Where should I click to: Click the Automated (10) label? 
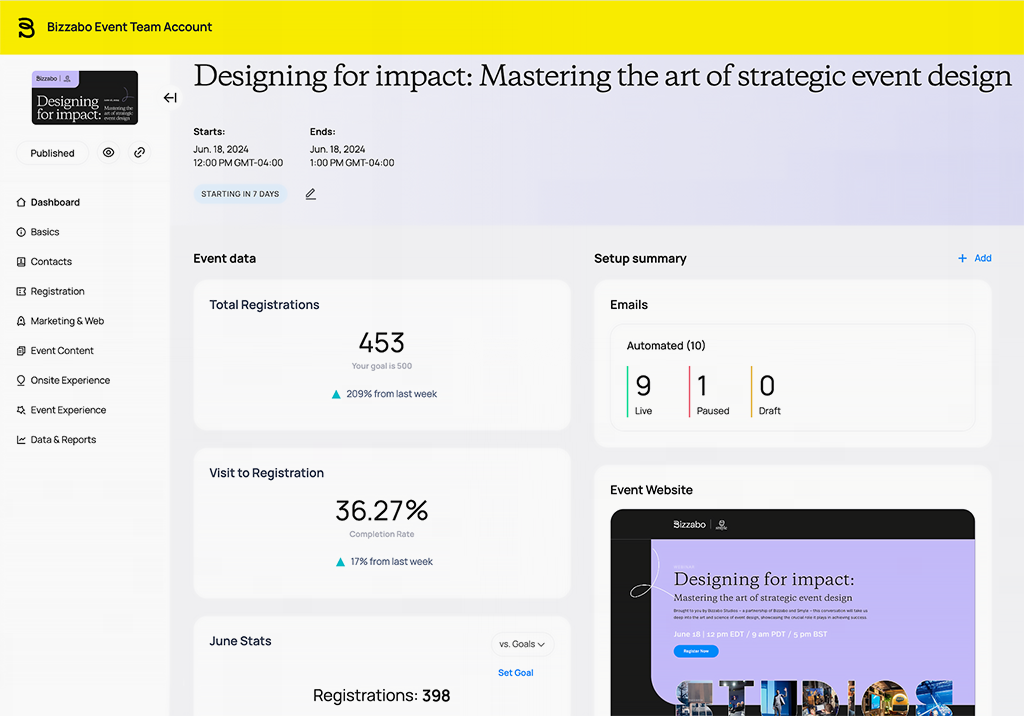tap(665, 346)
